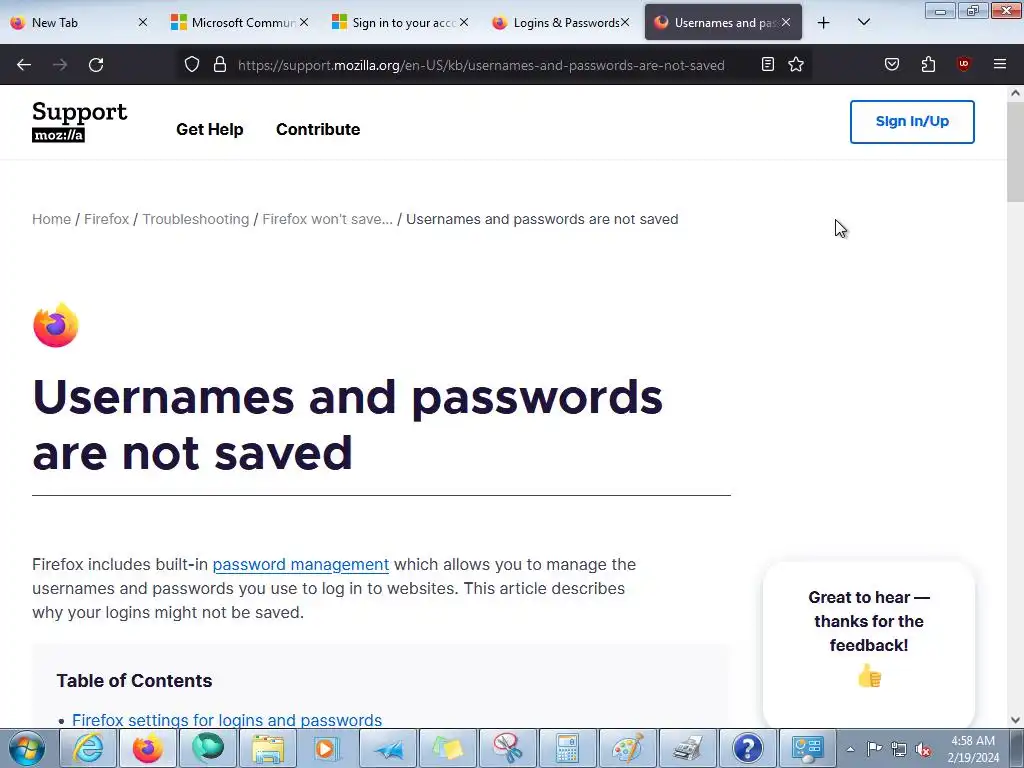Open the password management link
The height and width of the screenshot is (768, 1024).
pyautogui.click(x=301, y=564)
